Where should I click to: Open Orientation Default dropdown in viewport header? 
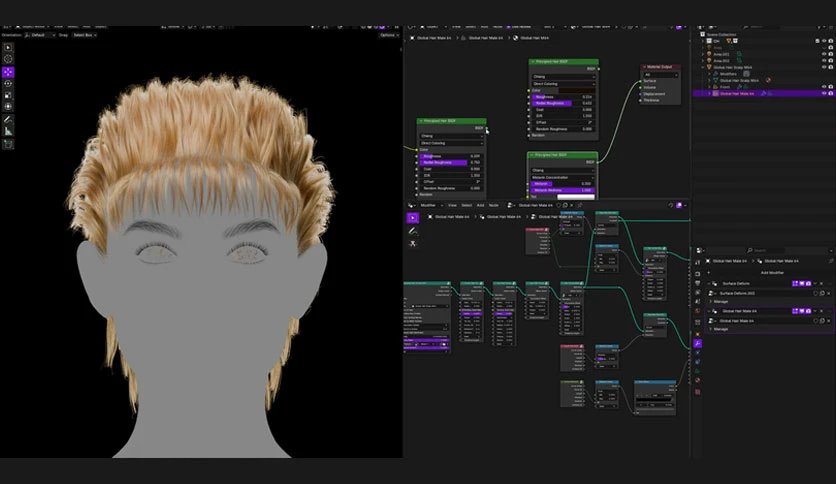pos(40,35)
